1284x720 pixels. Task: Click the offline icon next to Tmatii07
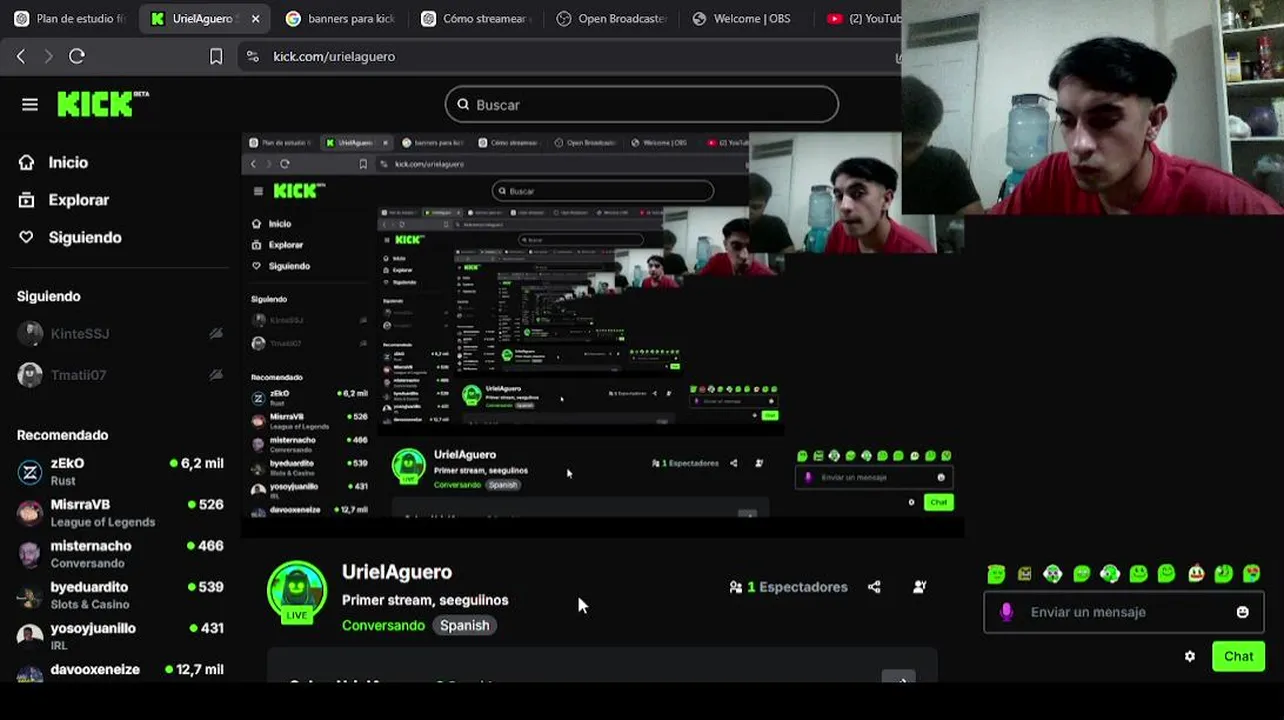(216, 375)
